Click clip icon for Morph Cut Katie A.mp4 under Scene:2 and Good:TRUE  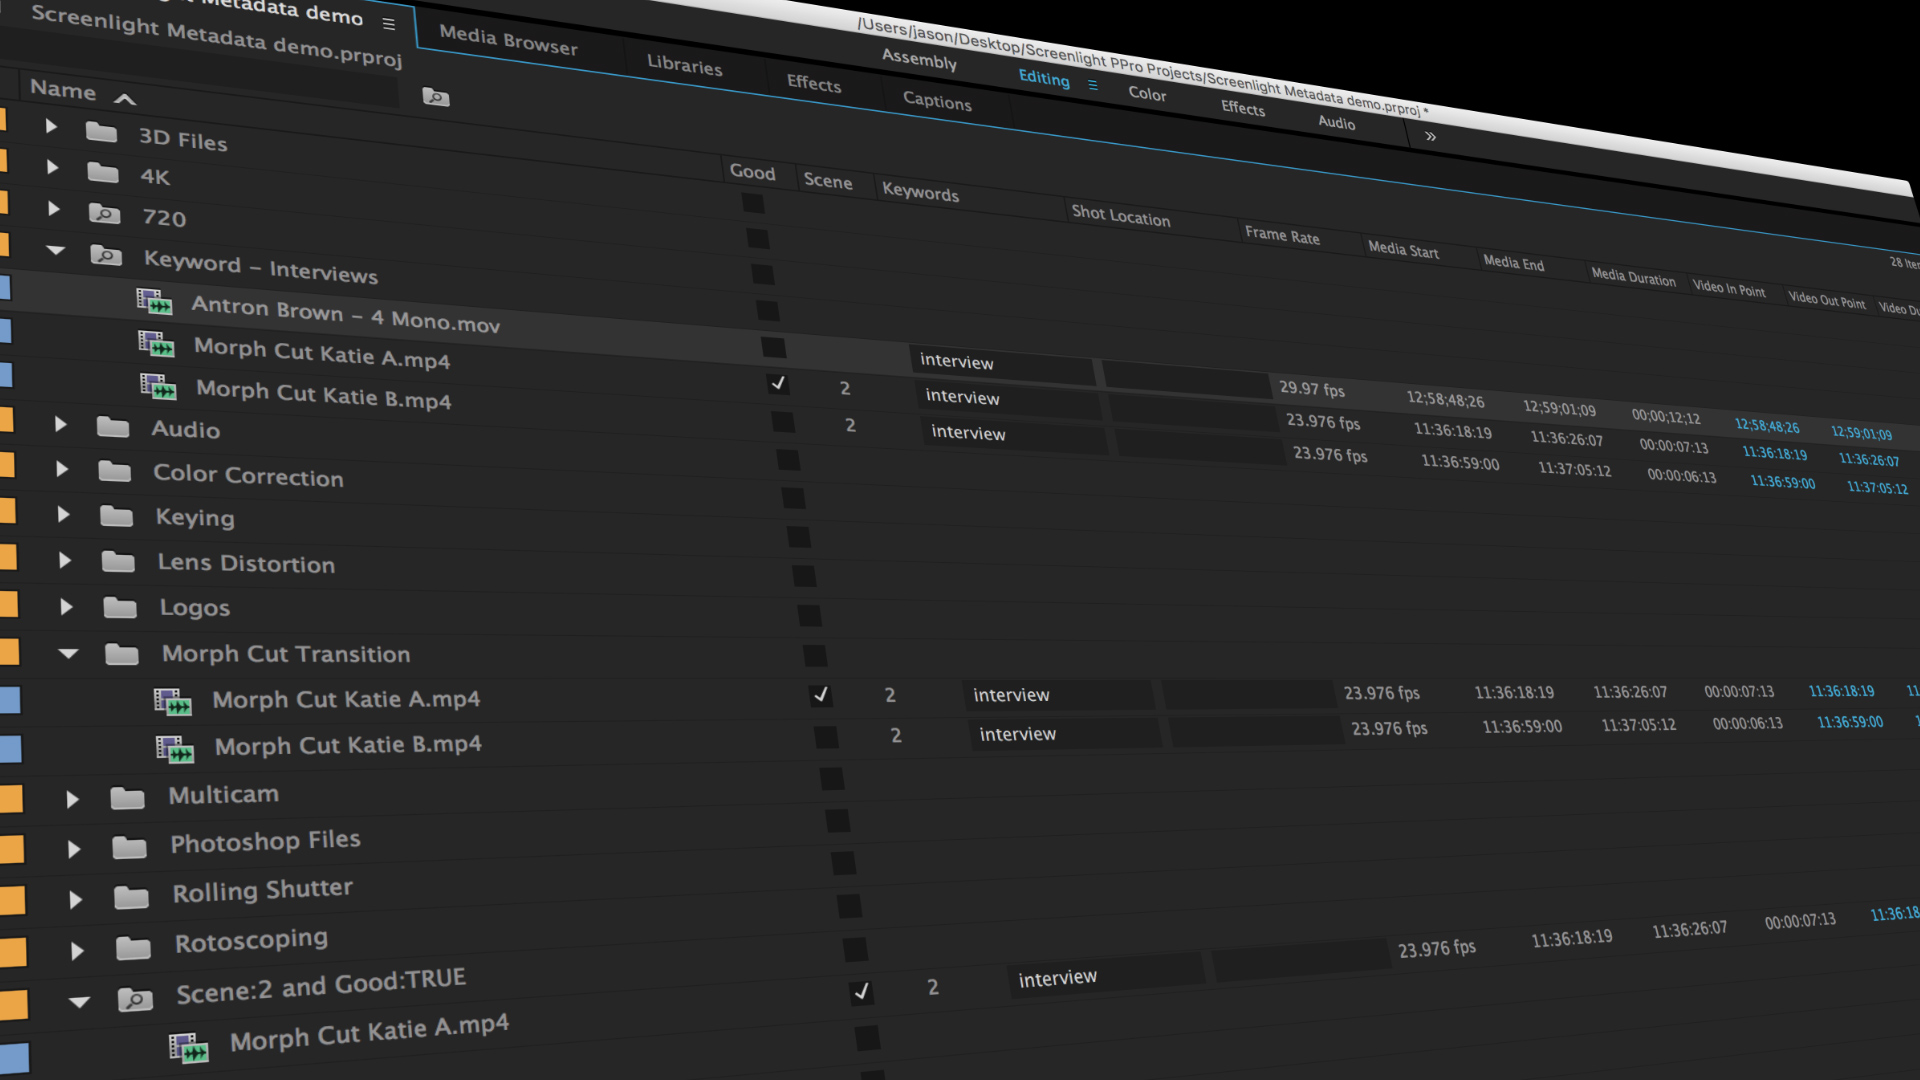[x=189, y=1048]
